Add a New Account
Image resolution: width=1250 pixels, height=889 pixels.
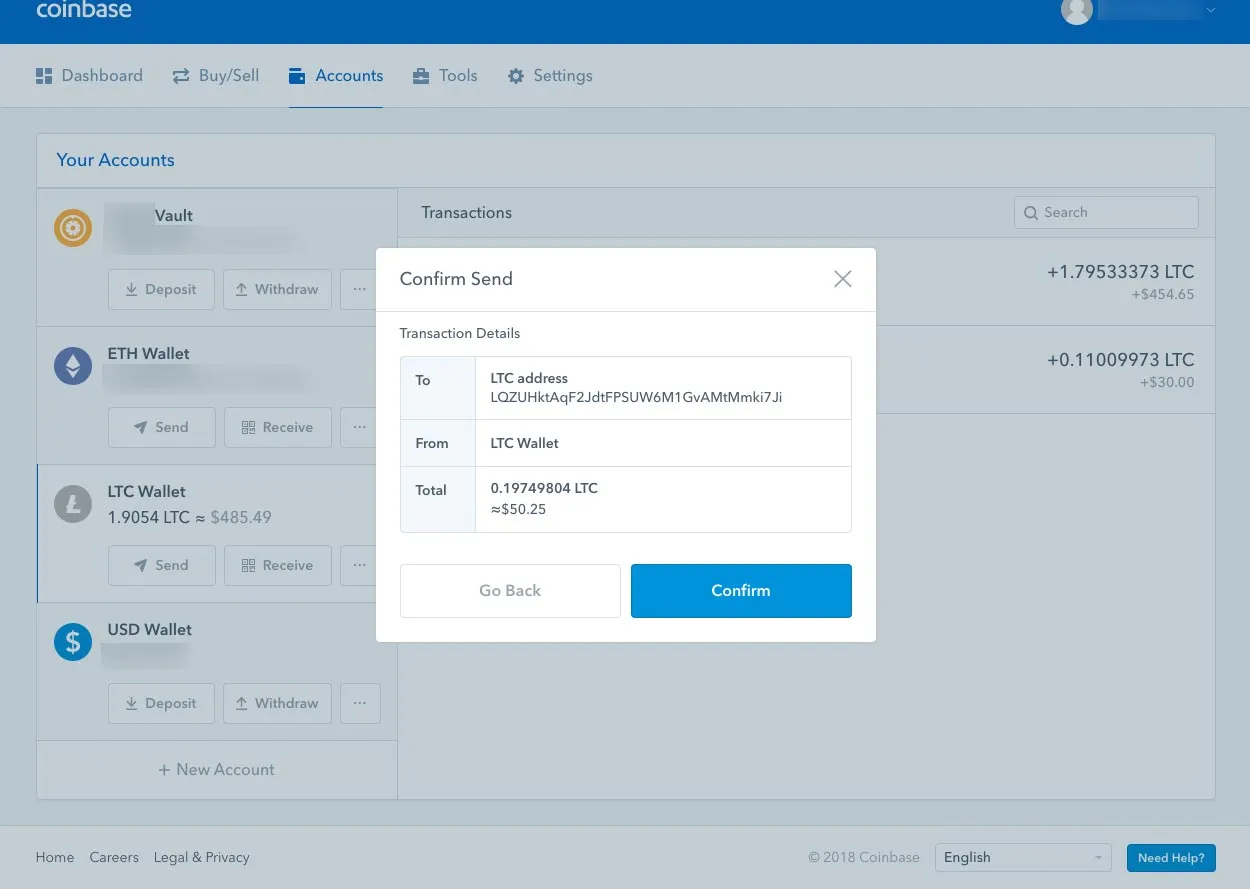tap(217, 770)
